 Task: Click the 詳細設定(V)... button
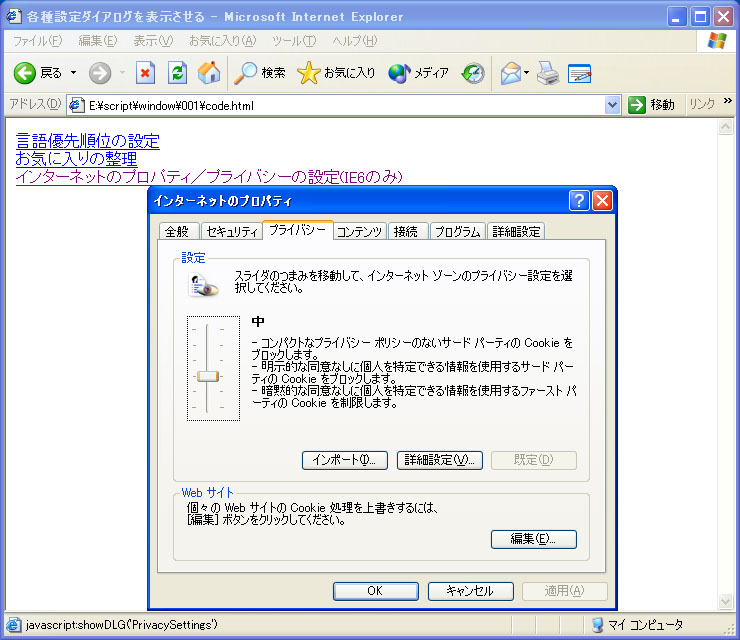(439, 460)
